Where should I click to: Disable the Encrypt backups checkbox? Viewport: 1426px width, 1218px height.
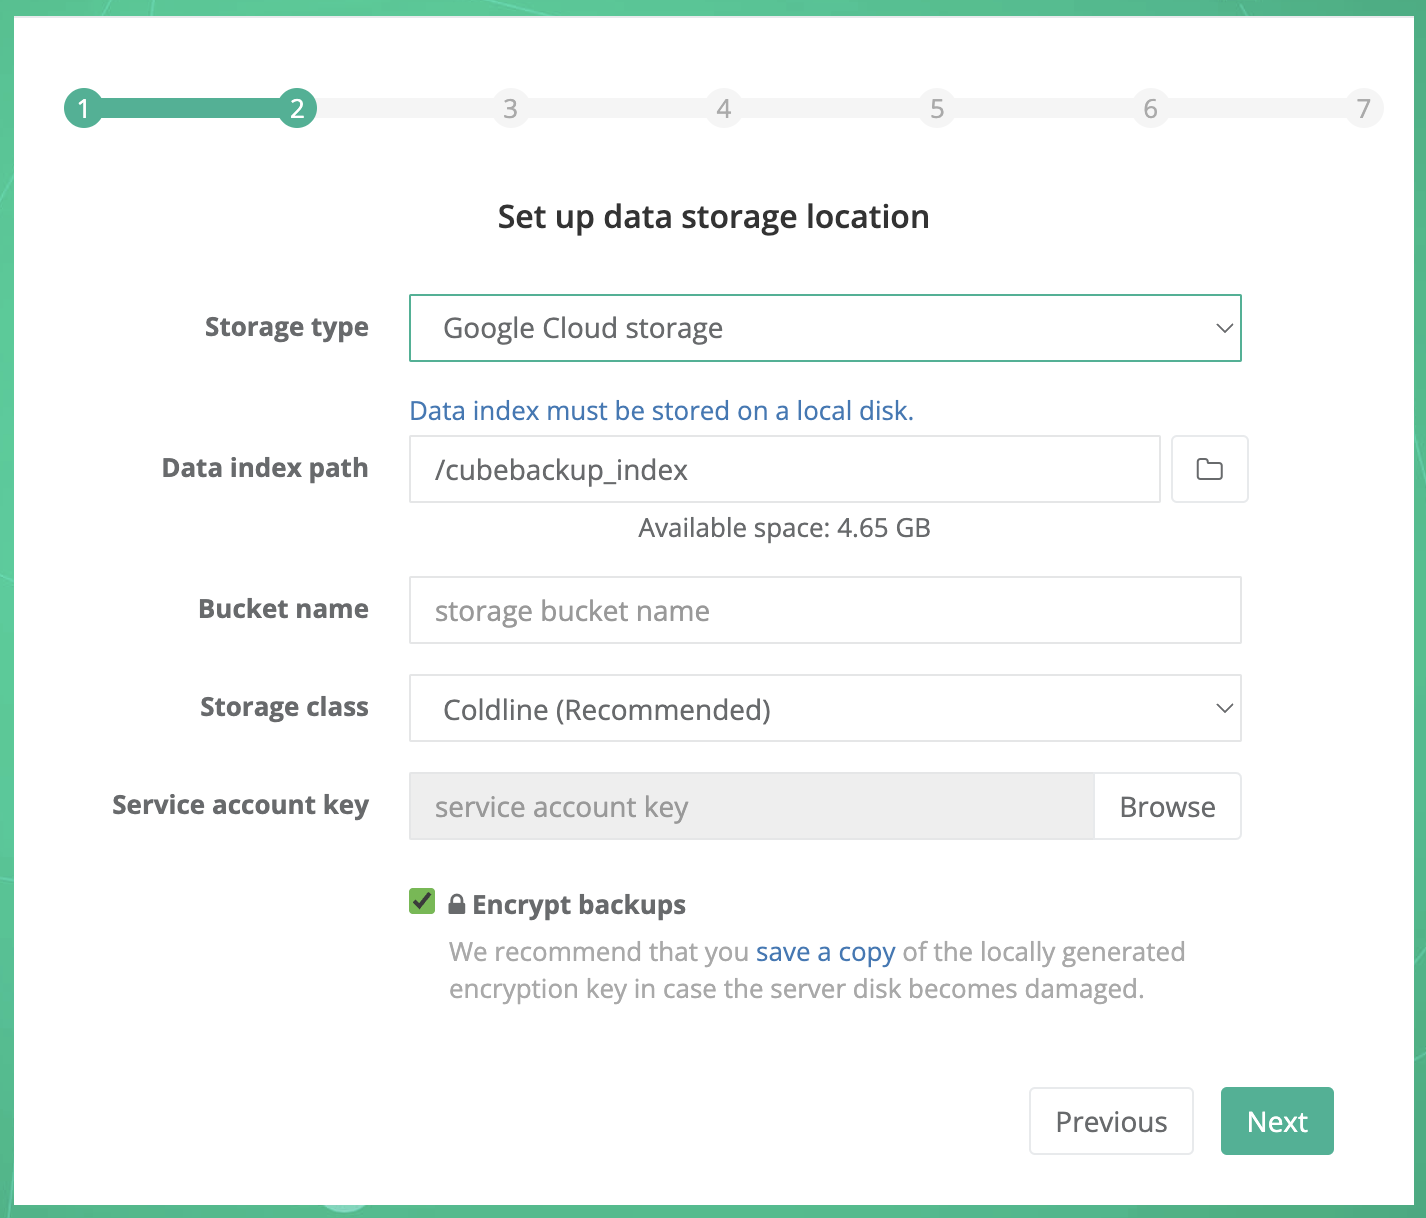(x=421, y=901)
